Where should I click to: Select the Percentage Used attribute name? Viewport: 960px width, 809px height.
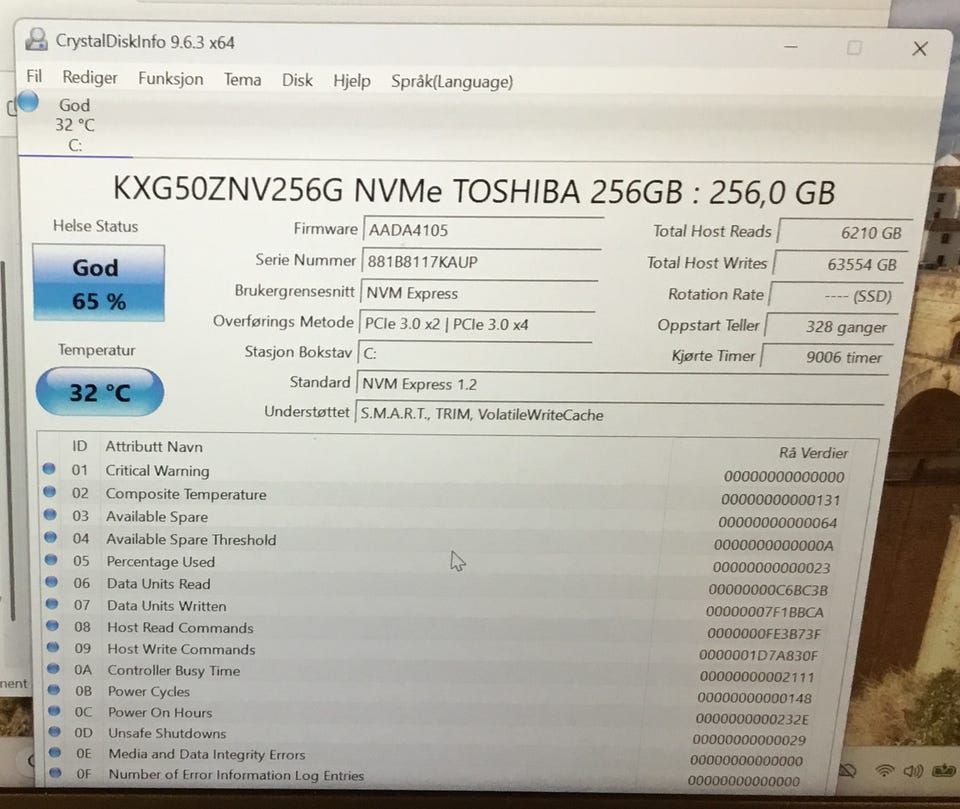click(160, 562)
